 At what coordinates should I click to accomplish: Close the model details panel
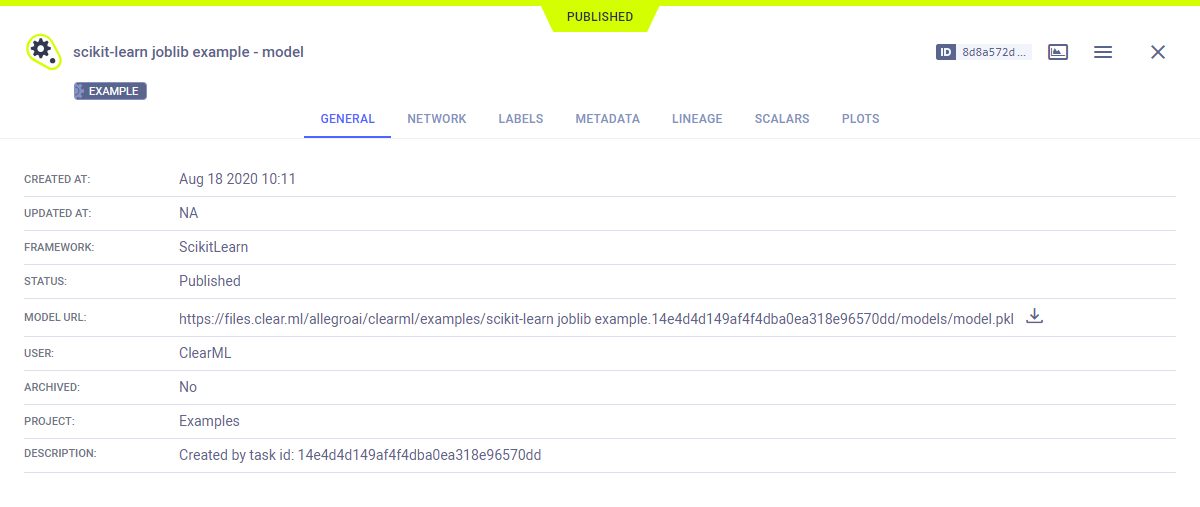1158,52
